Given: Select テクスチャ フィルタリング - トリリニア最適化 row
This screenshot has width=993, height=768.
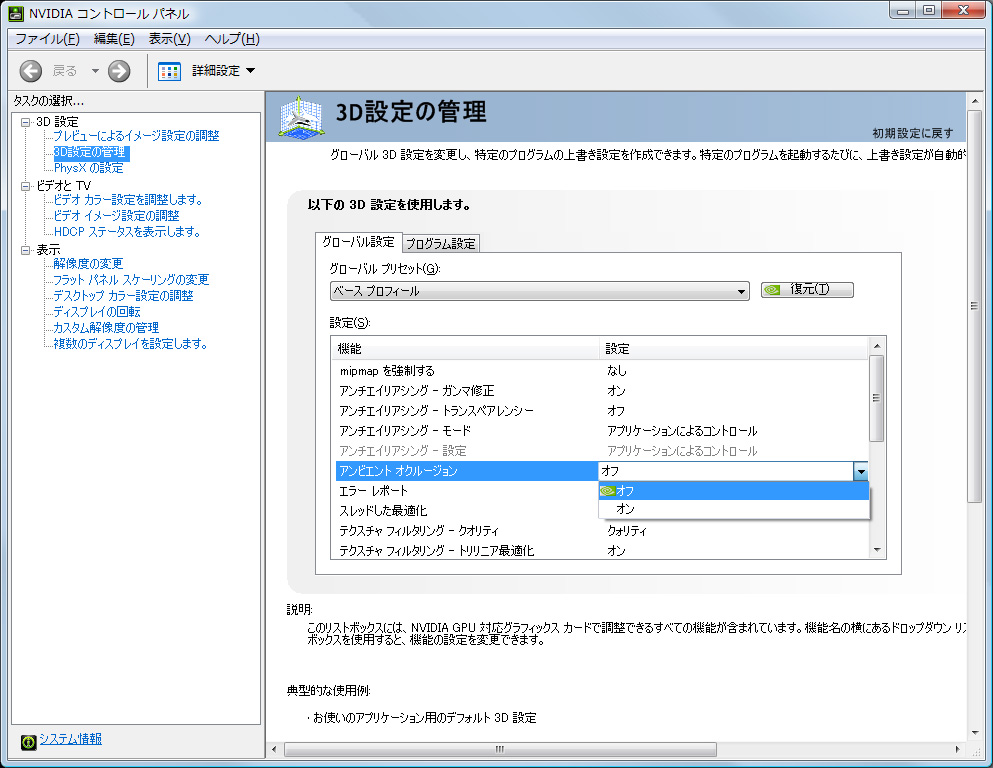Looking at the screenshot, I should coord(600,551).
